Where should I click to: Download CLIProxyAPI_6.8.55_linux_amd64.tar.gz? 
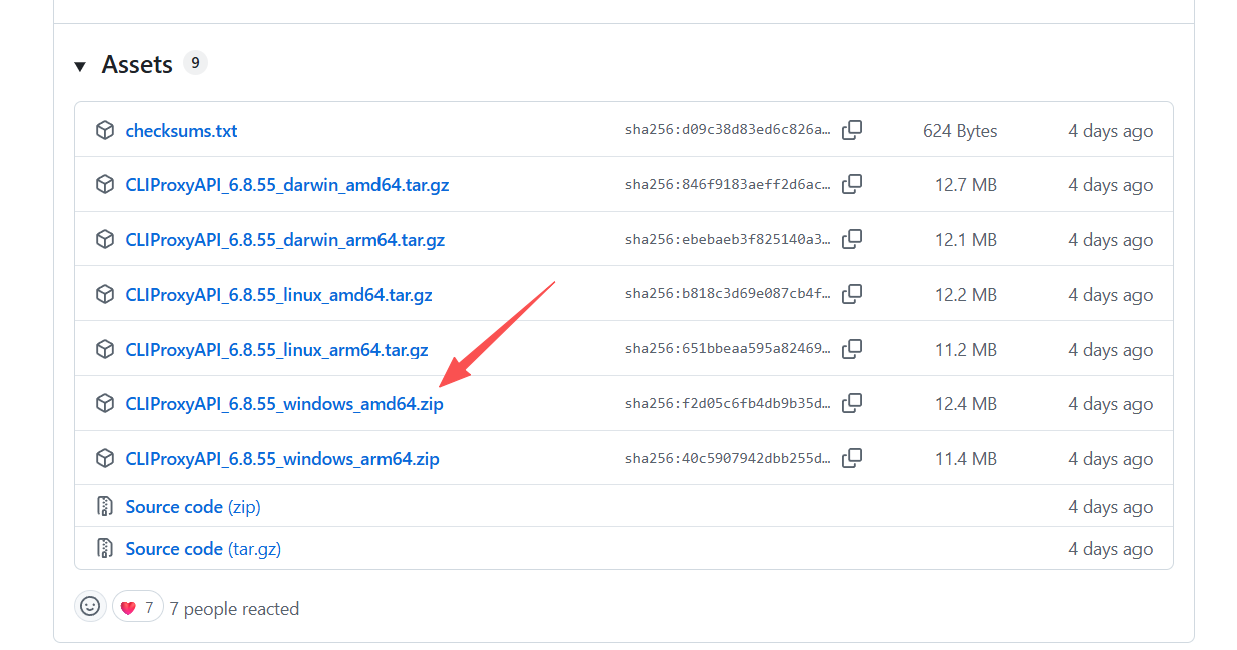(279, 295)
